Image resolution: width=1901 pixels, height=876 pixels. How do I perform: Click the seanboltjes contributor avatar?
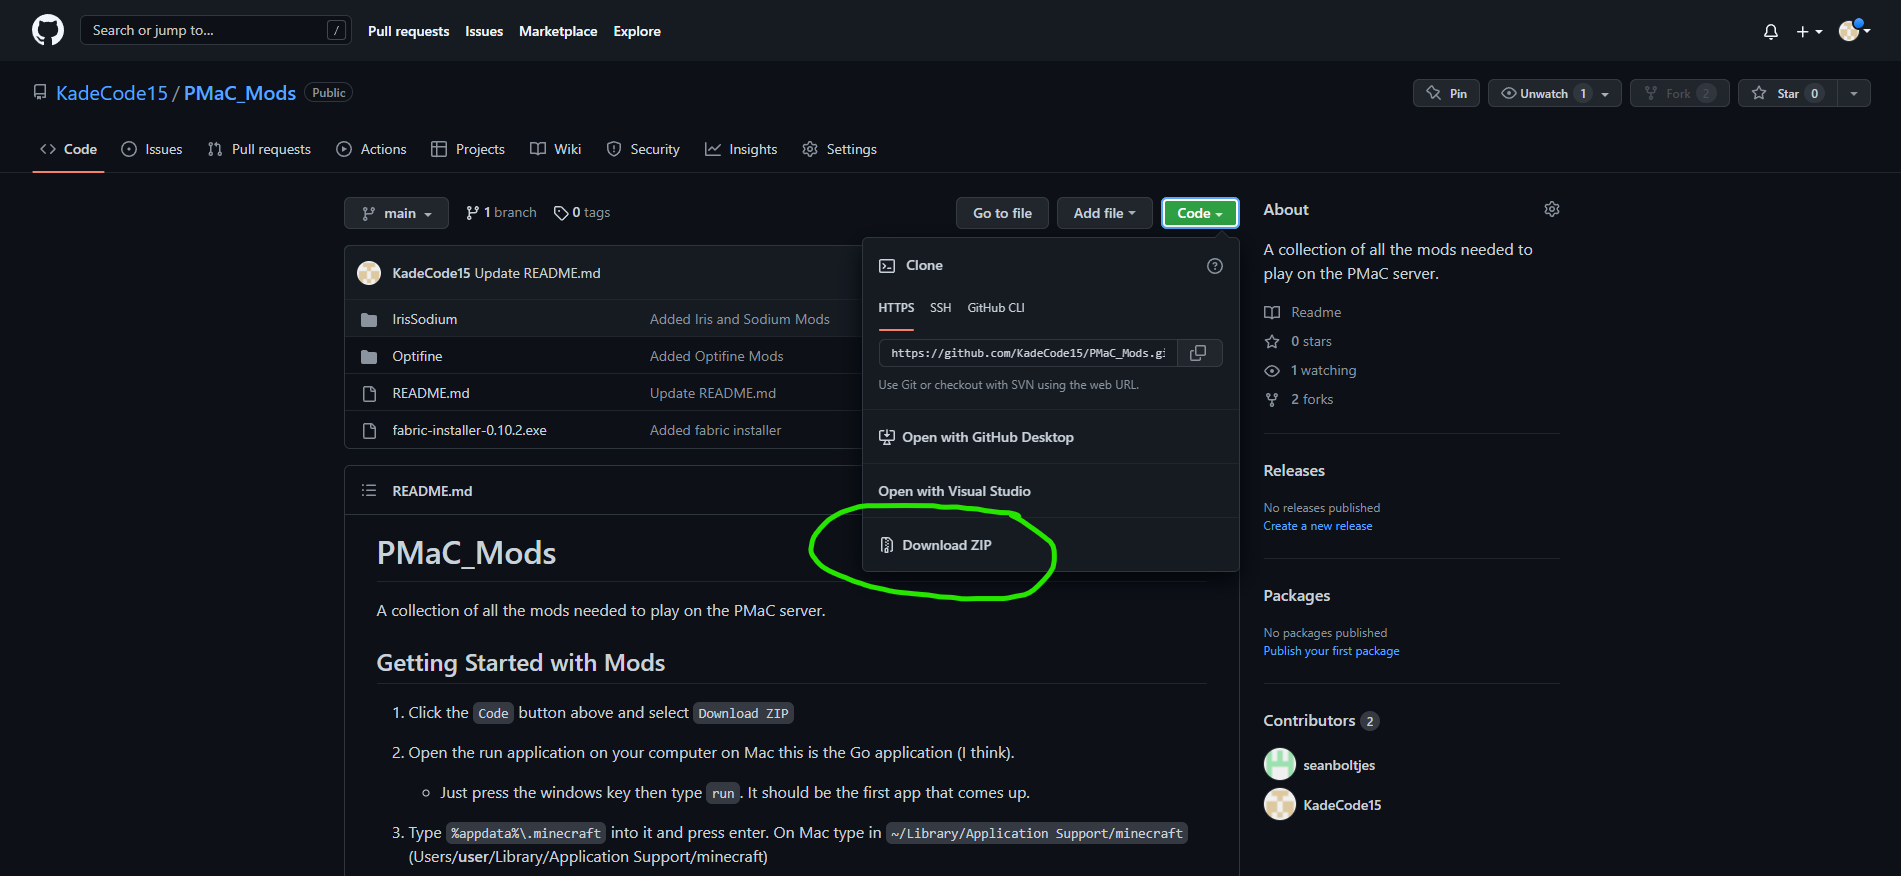click(x=1280, y=764)
